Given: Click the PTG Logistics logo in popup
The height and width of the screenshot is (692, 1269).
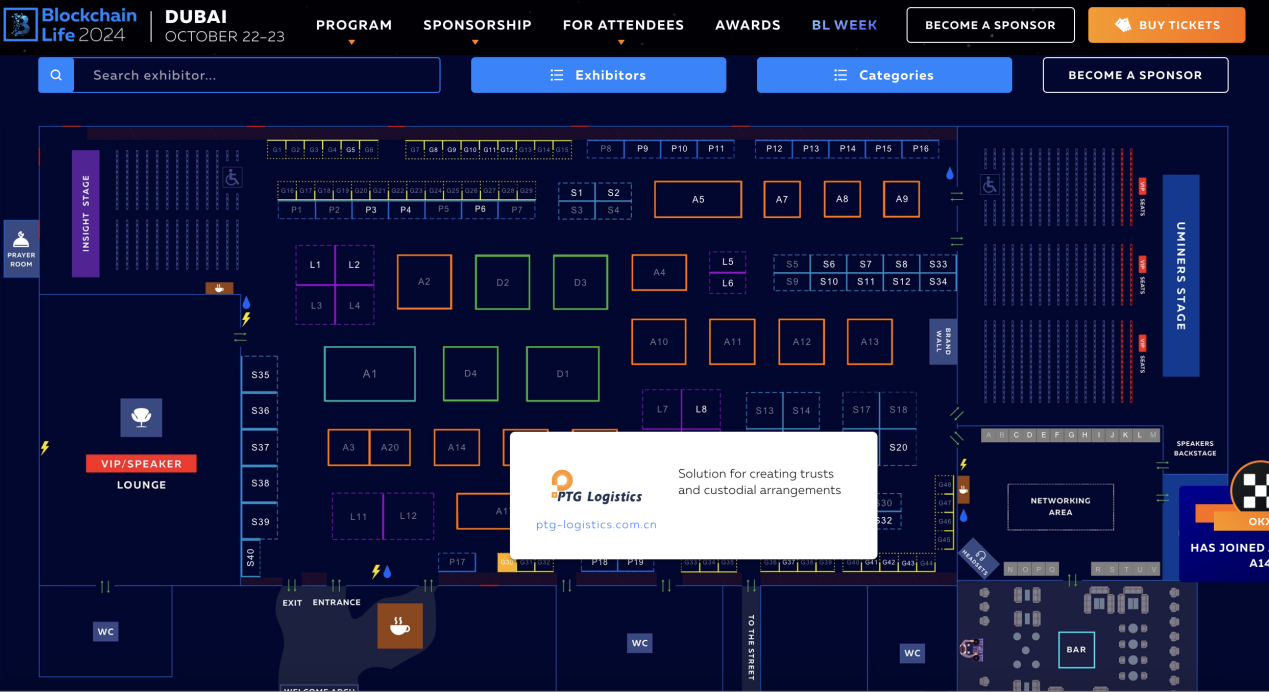Looking at the screenshot, I should click(596, 487).
